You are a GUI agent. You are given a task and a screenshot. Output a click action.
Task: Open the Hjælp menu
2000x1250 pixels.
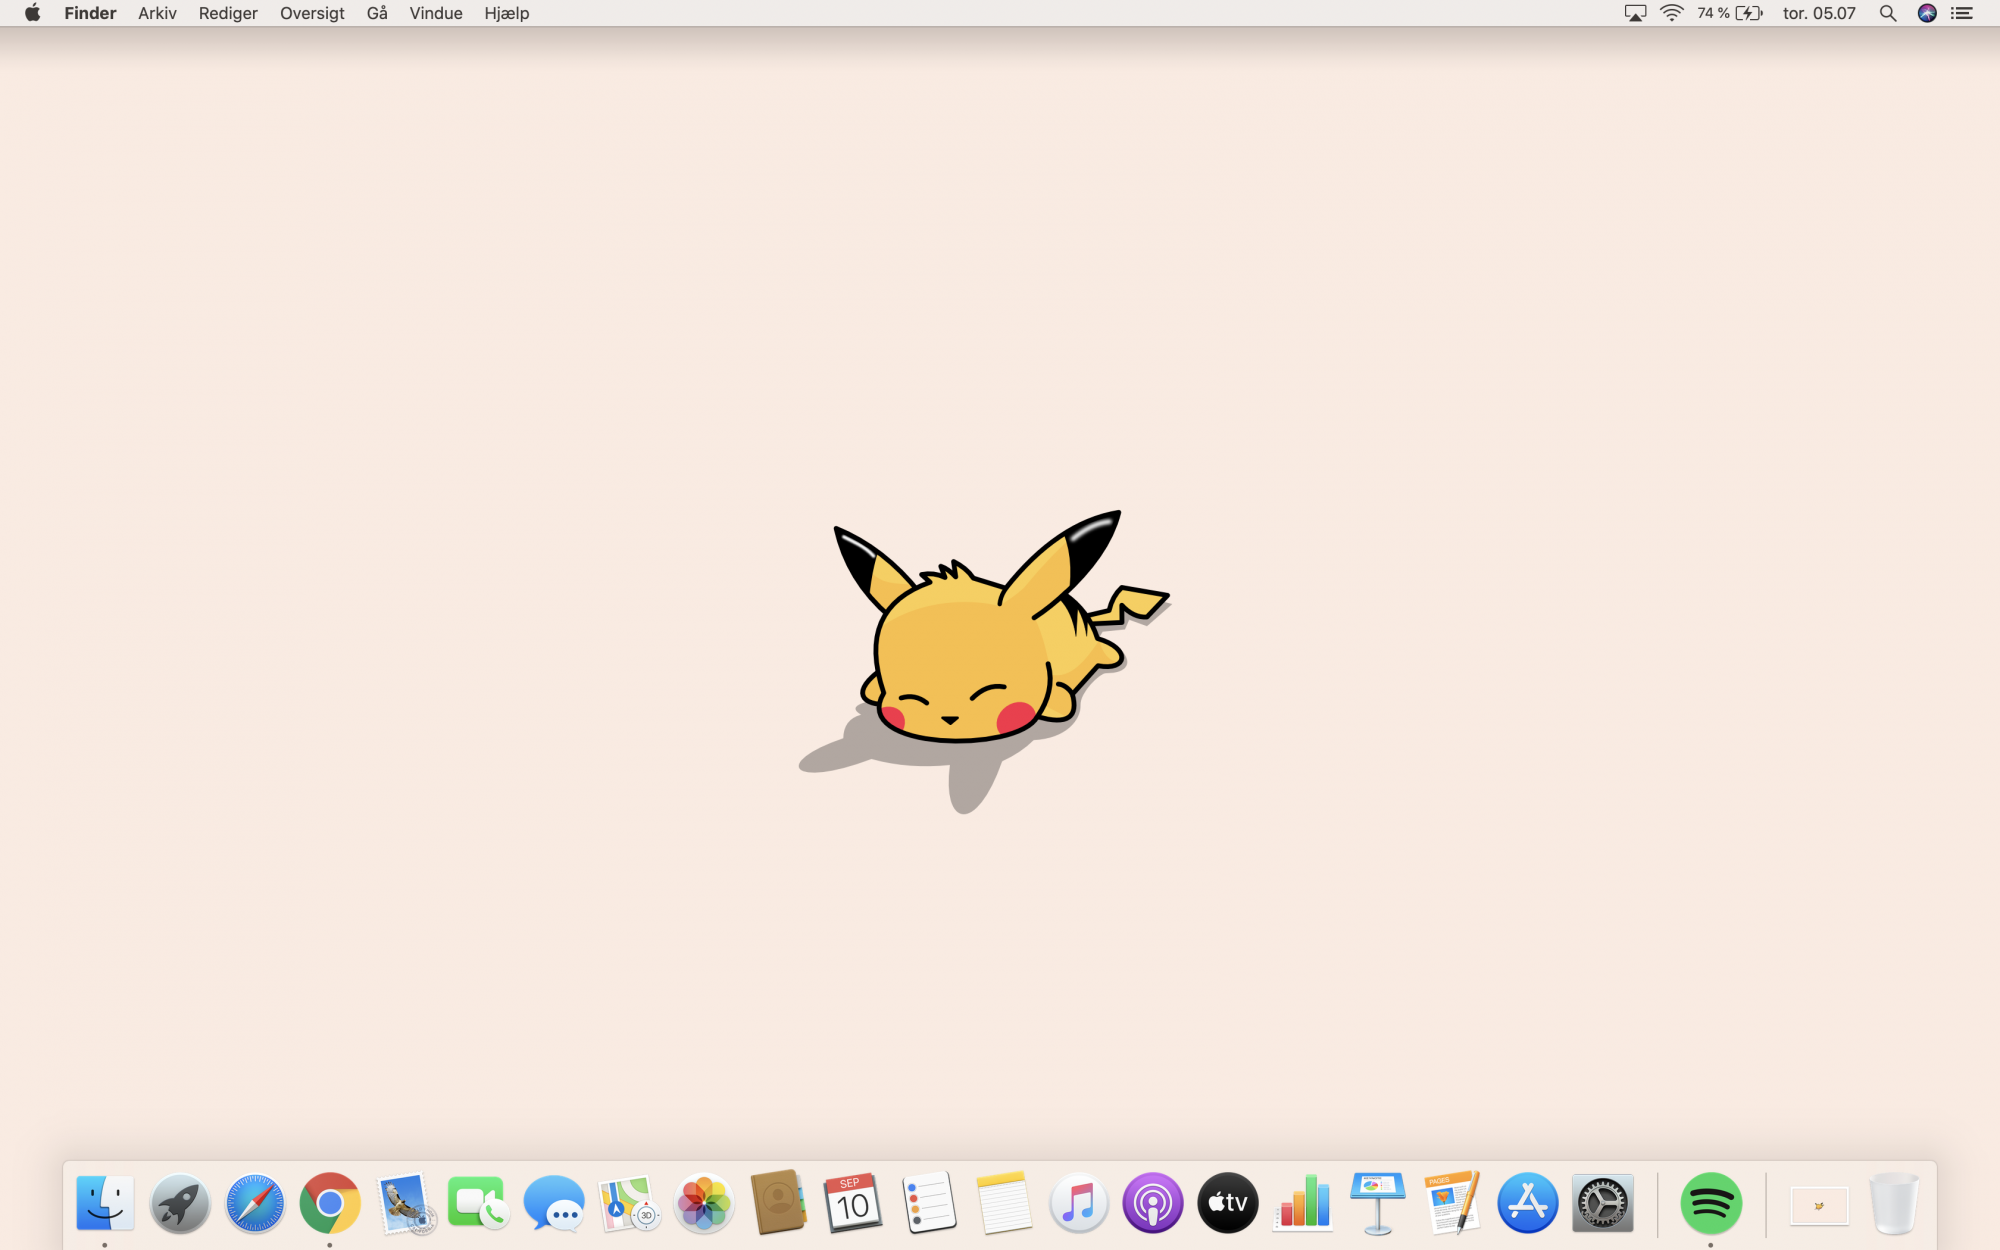(x=506, y=13)
